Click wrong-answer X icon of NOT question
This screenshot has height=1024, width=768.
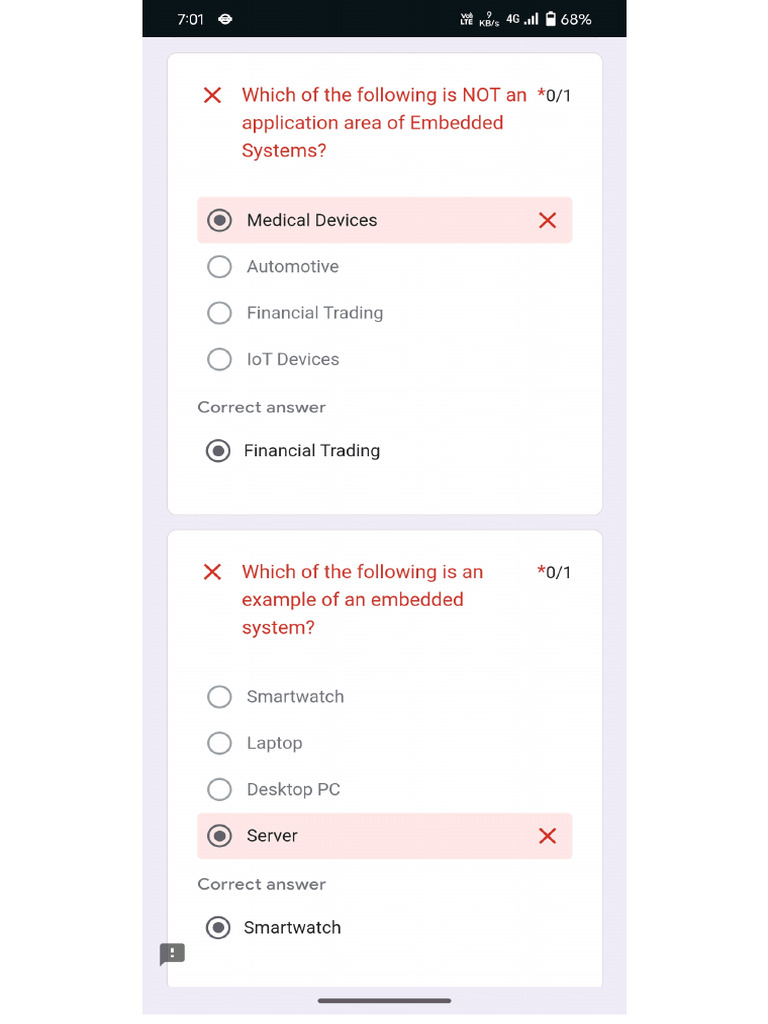tap(212, 95)
